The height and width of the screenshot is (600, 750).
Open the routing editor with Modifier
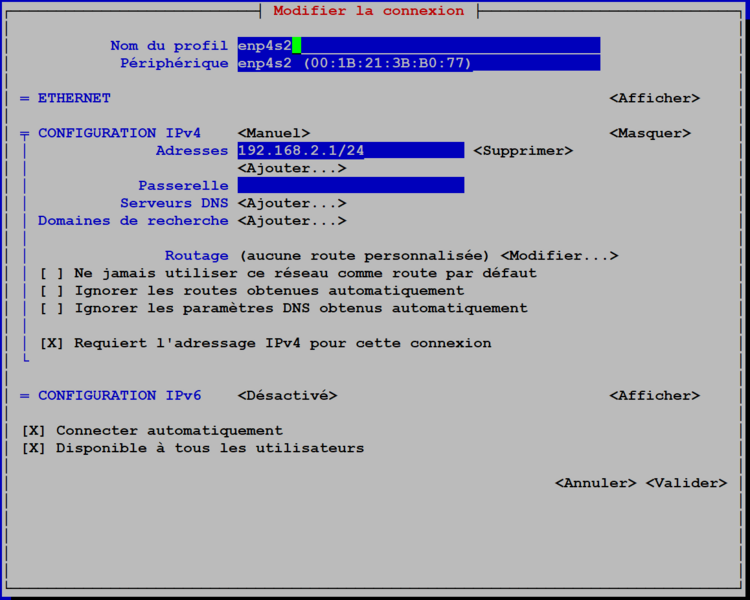click(559, 256)
